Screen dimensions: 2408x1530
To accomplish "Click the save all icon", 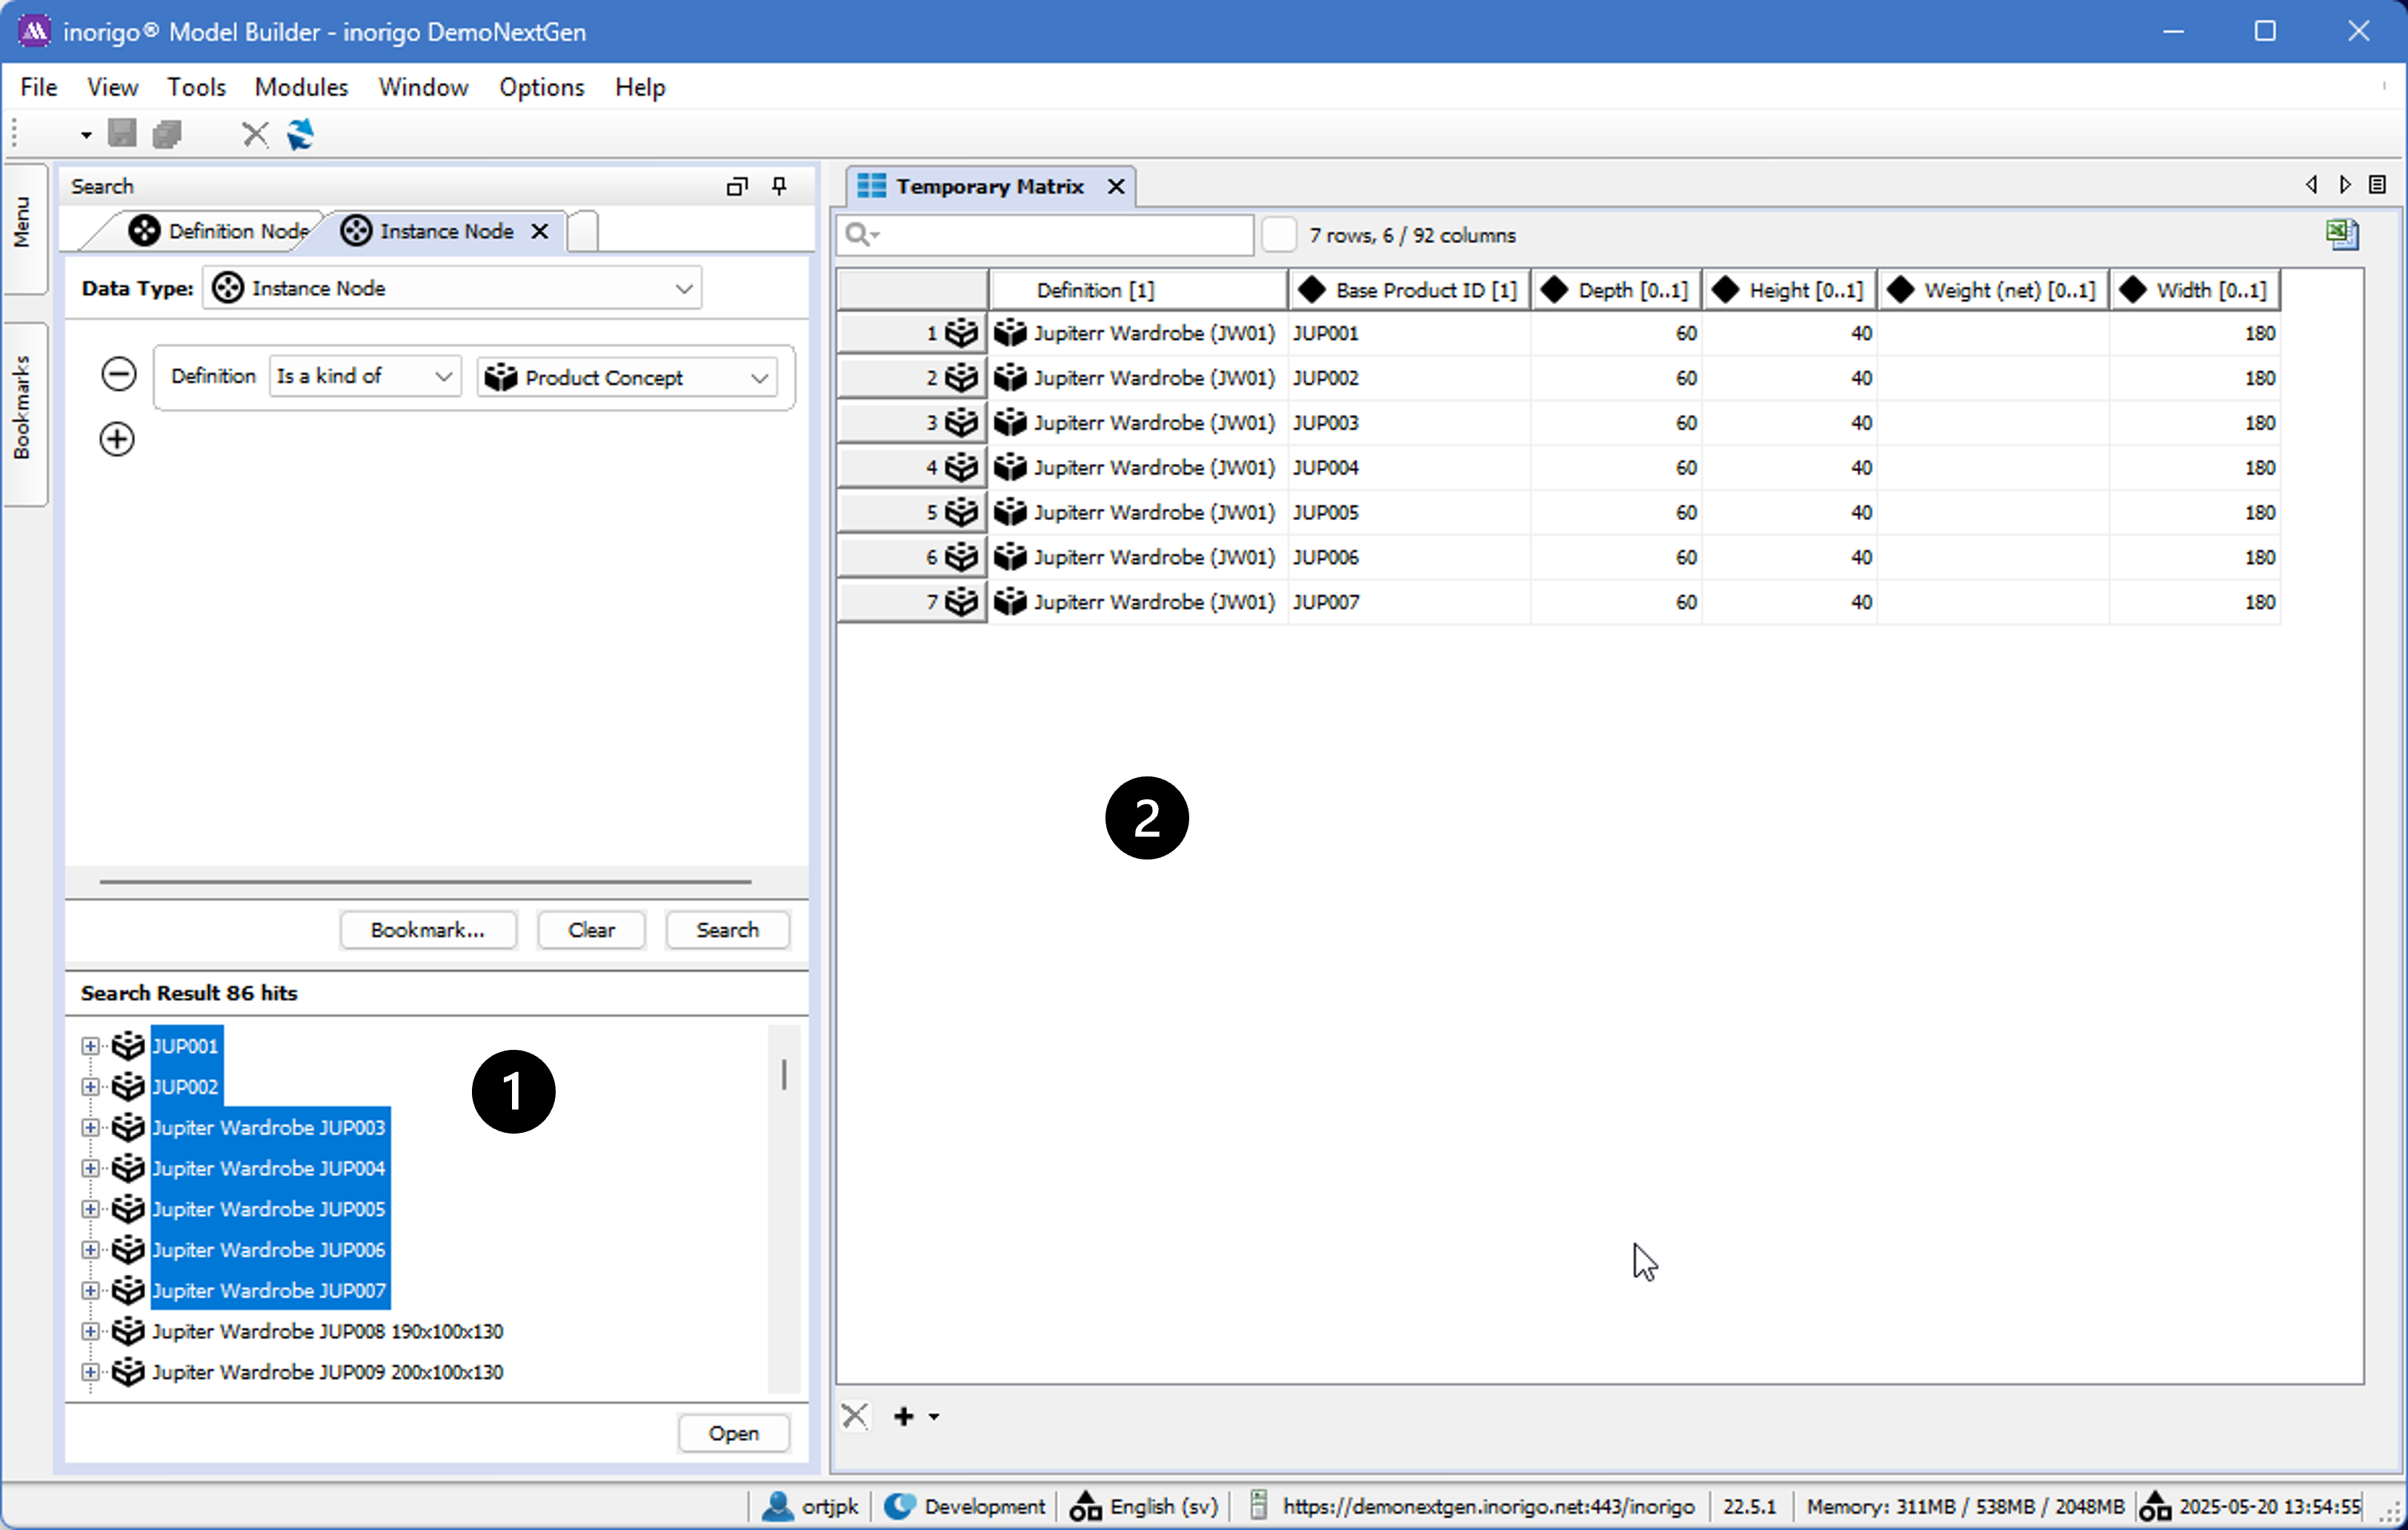I will tap(167, 134).
